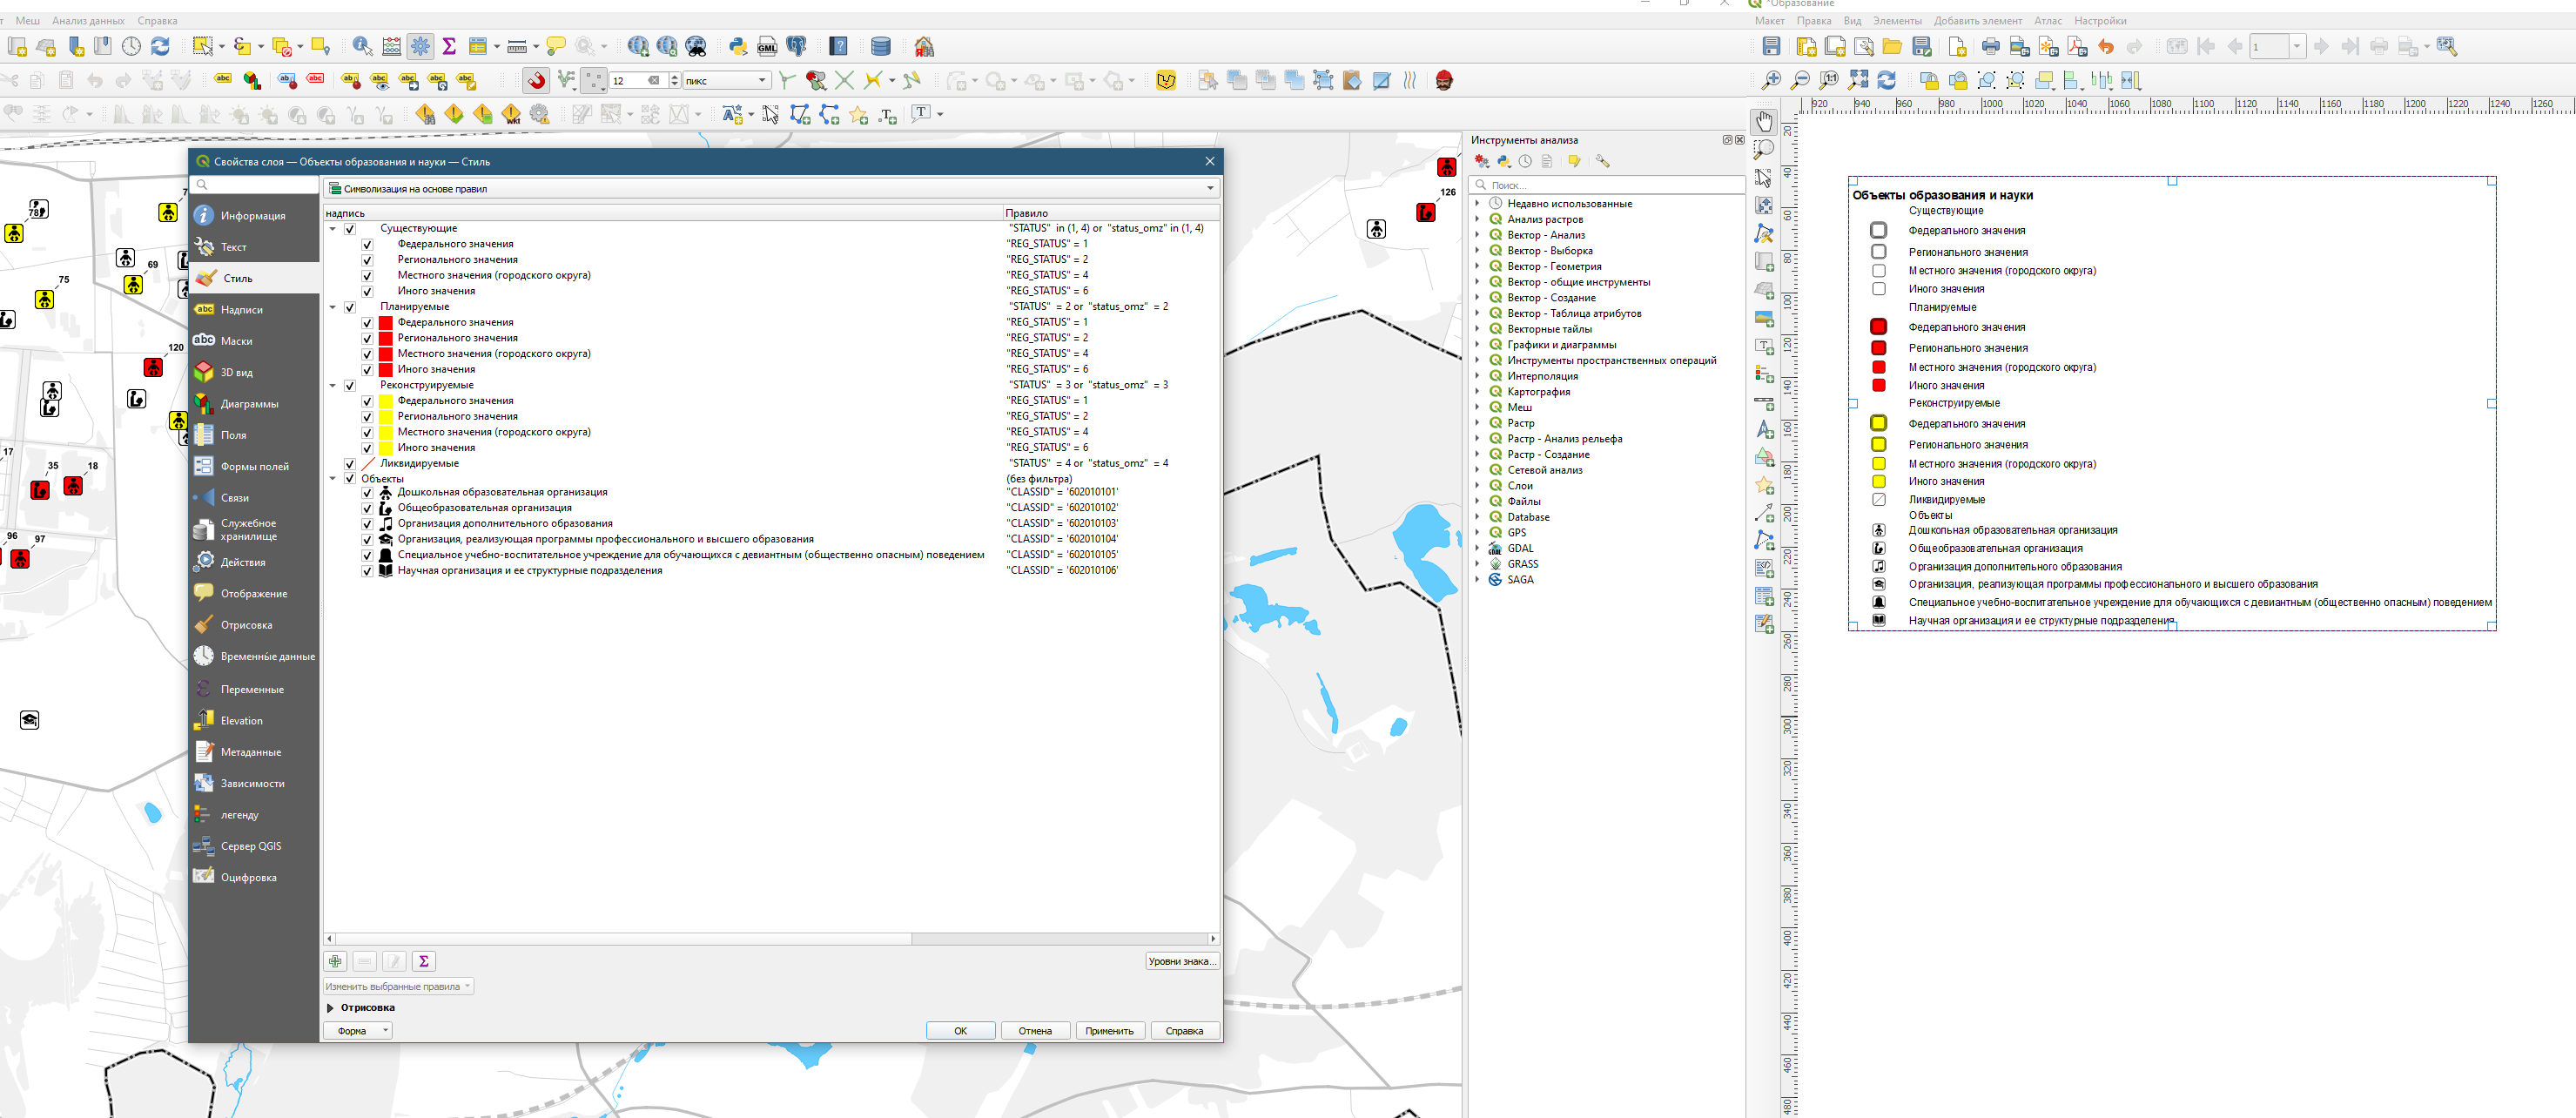Image resolution: width=2576 pixels, height=1118 pixels.
Task: Switch to the Надписи tab
Action: point(241,310)
